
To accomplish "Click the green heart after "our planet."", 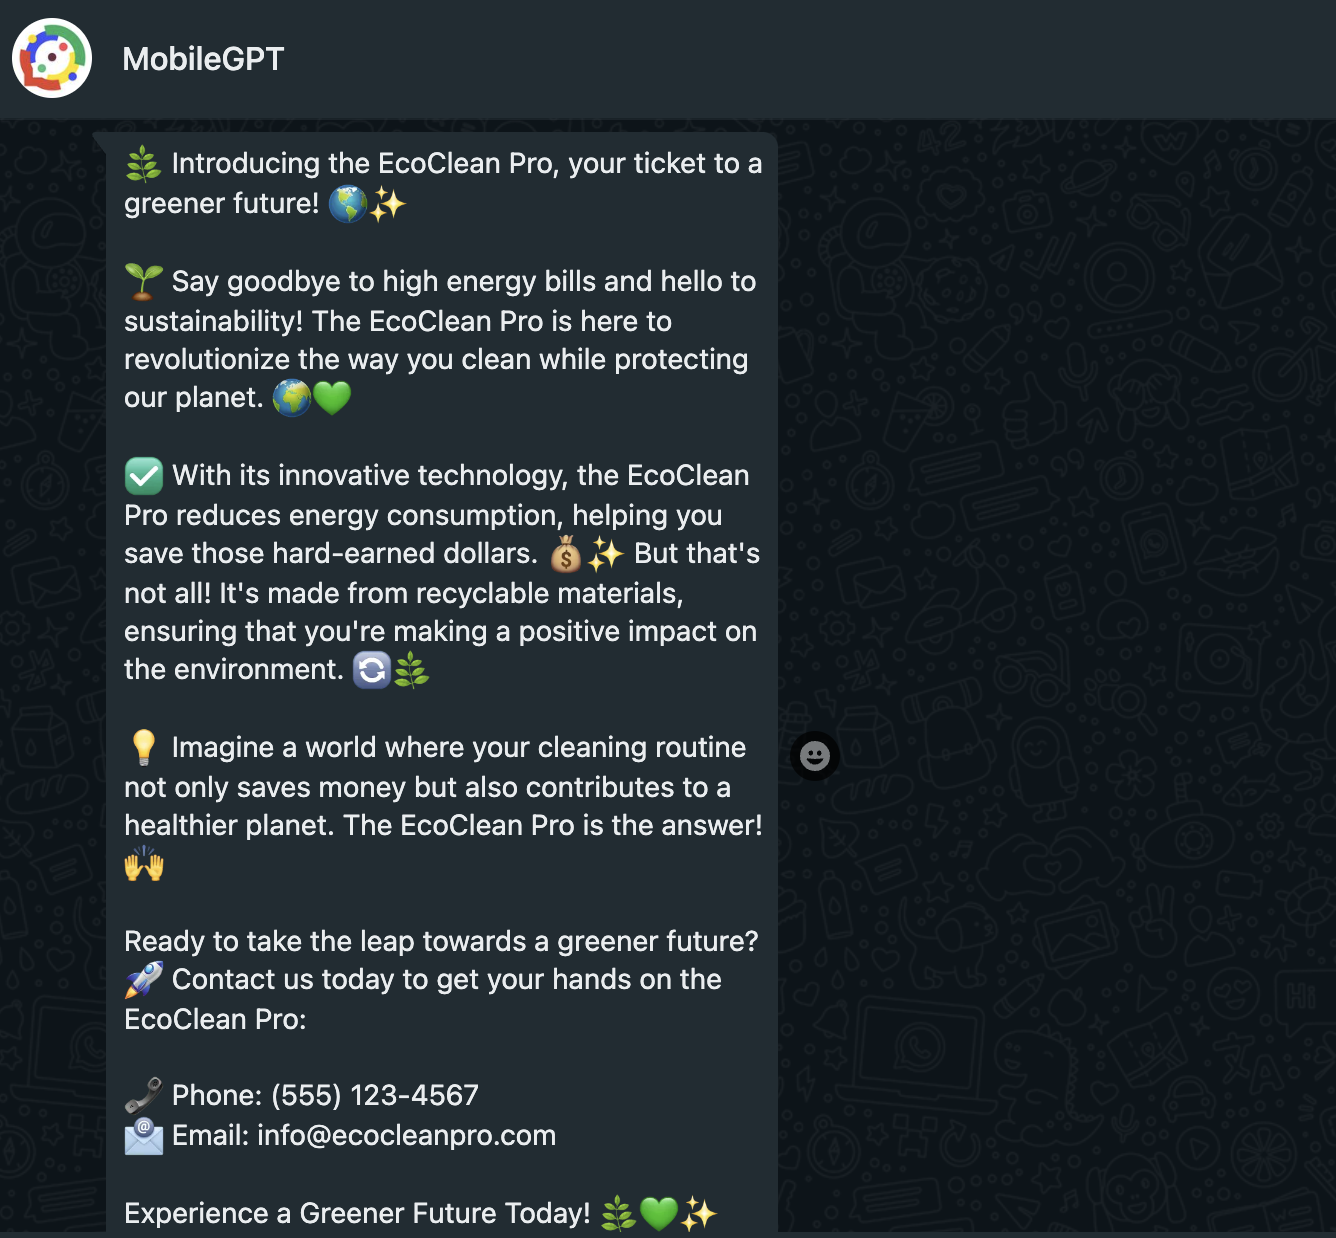I will click(x=332, y=398).
